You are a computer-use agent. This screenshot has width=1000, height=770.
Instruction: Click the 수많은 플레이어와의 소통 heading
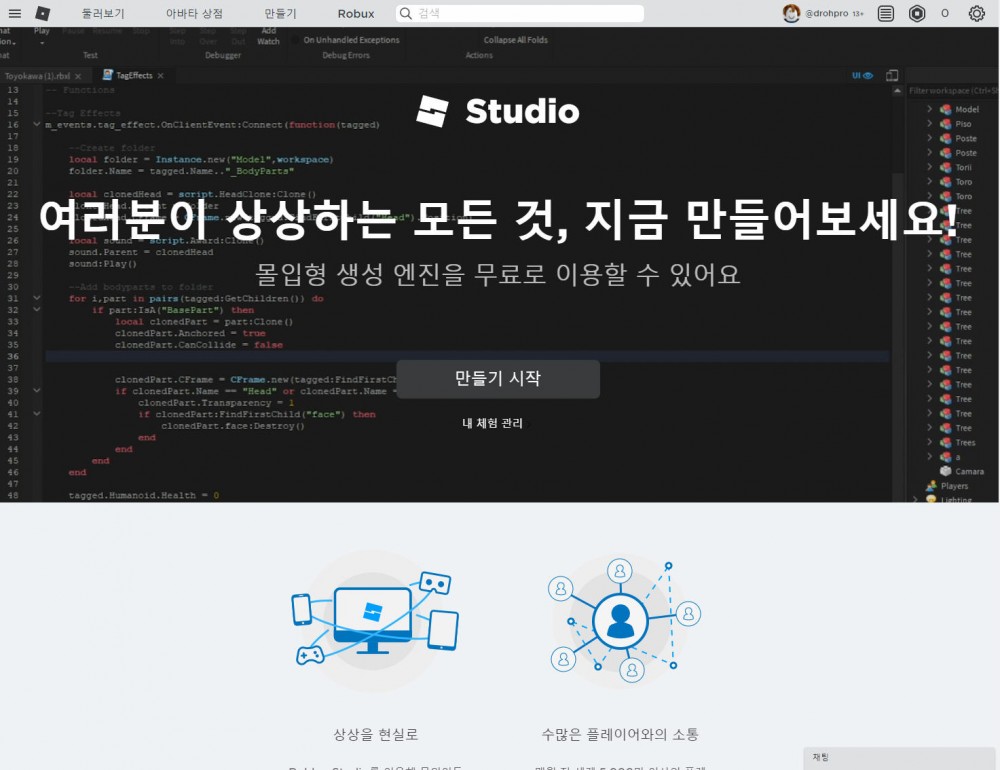point(620,734)
